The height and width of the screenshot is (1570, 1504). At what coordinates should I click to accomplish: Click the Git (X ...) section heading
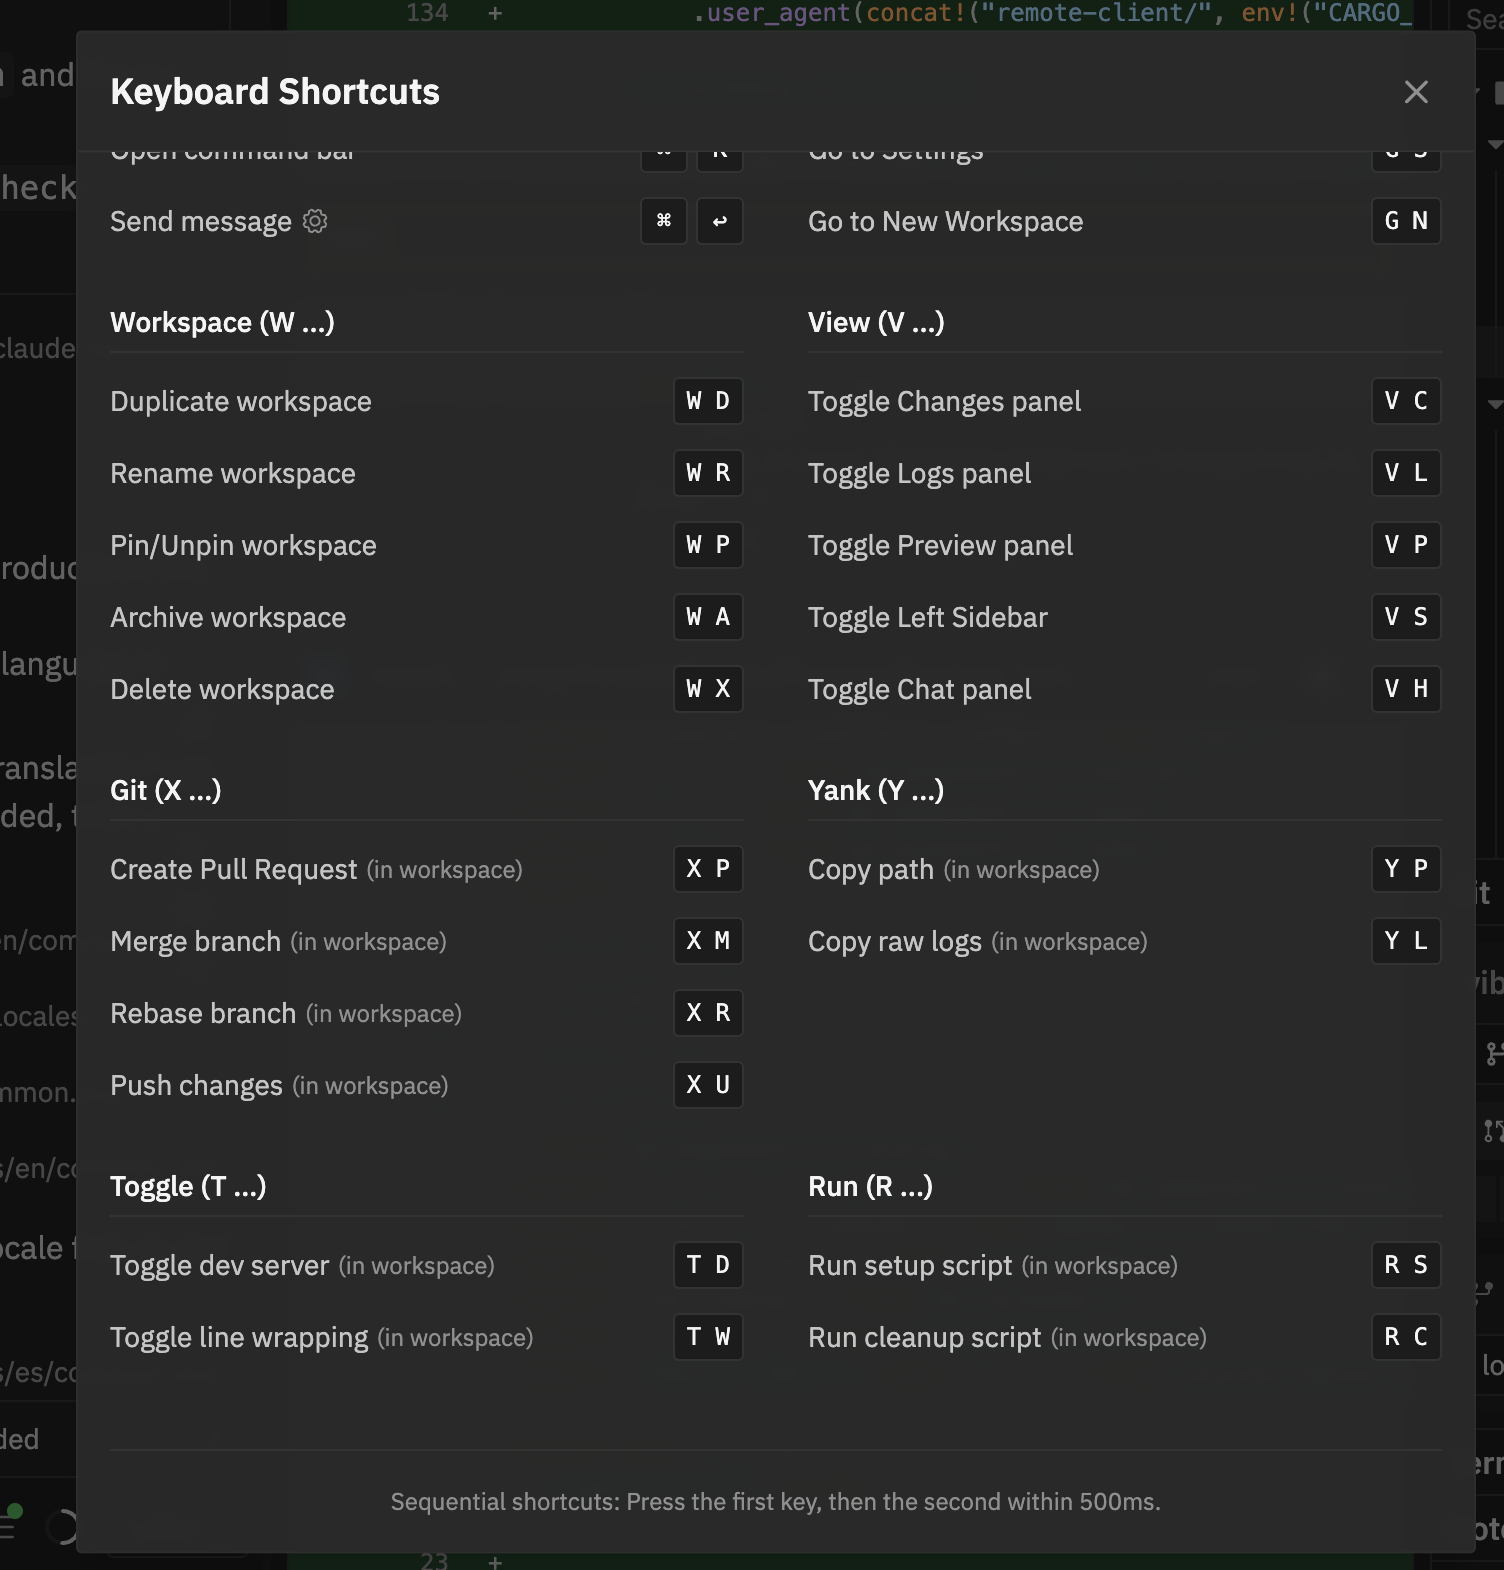pos(166,790)
